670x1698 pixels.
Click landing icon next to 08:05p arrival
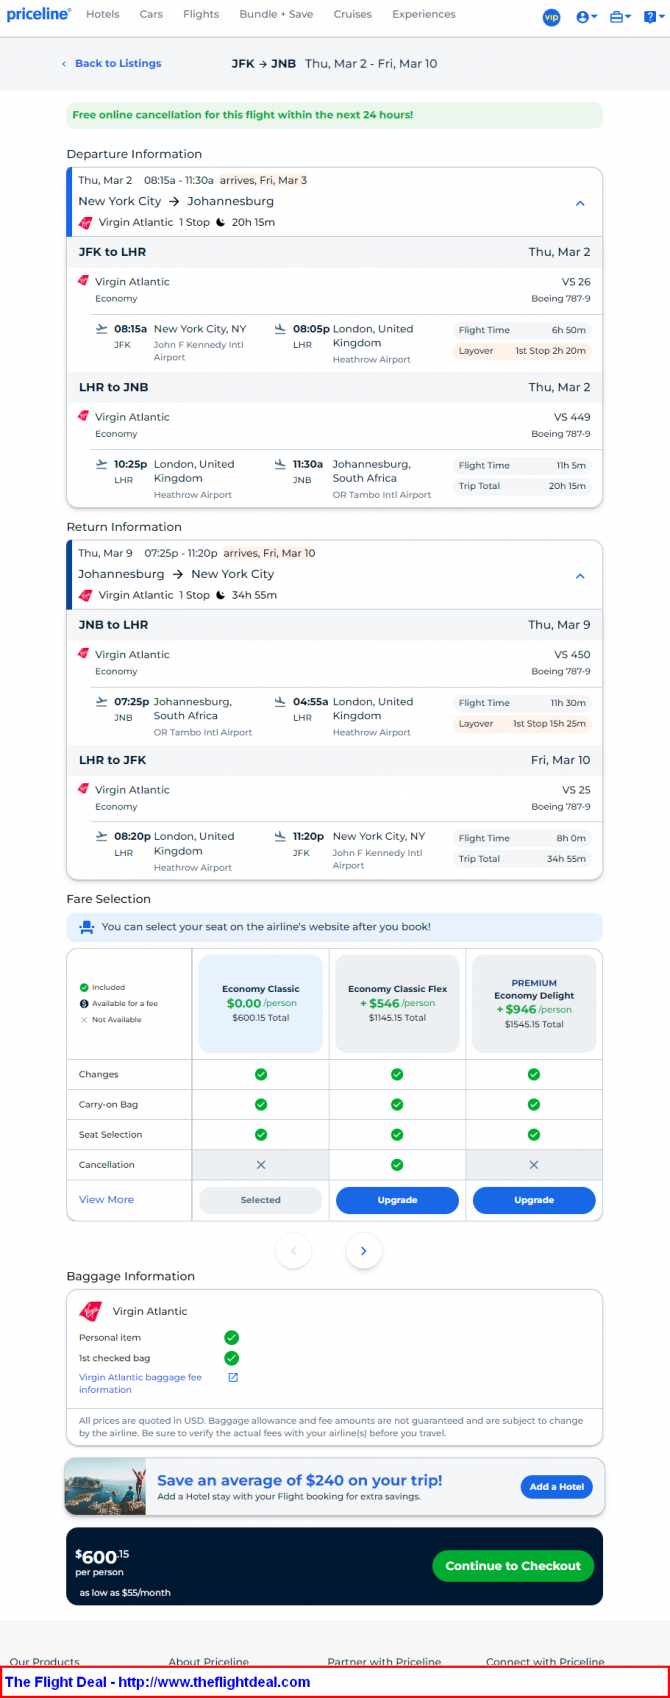pos(280,328)
